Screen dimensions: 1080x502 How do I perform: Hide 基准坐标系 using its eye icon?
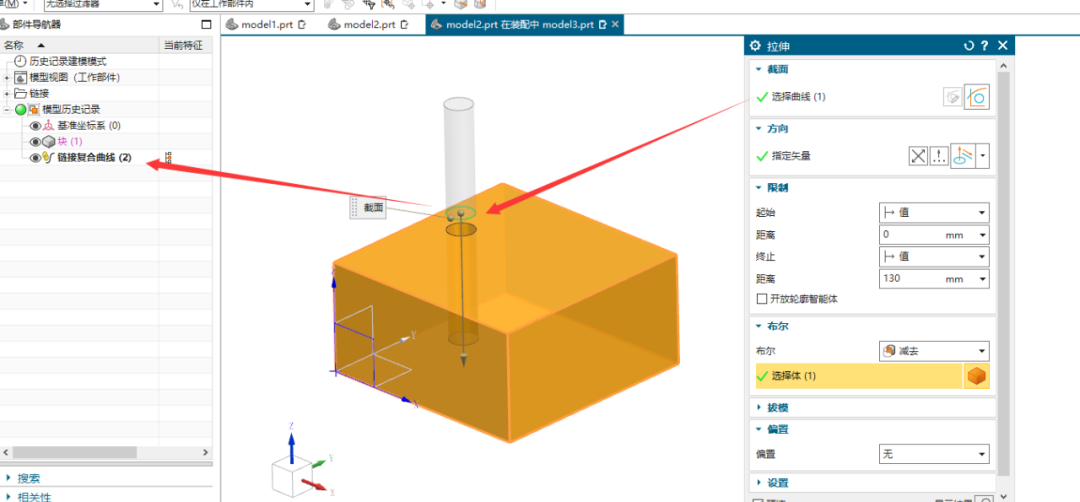[x=36, y=126]
